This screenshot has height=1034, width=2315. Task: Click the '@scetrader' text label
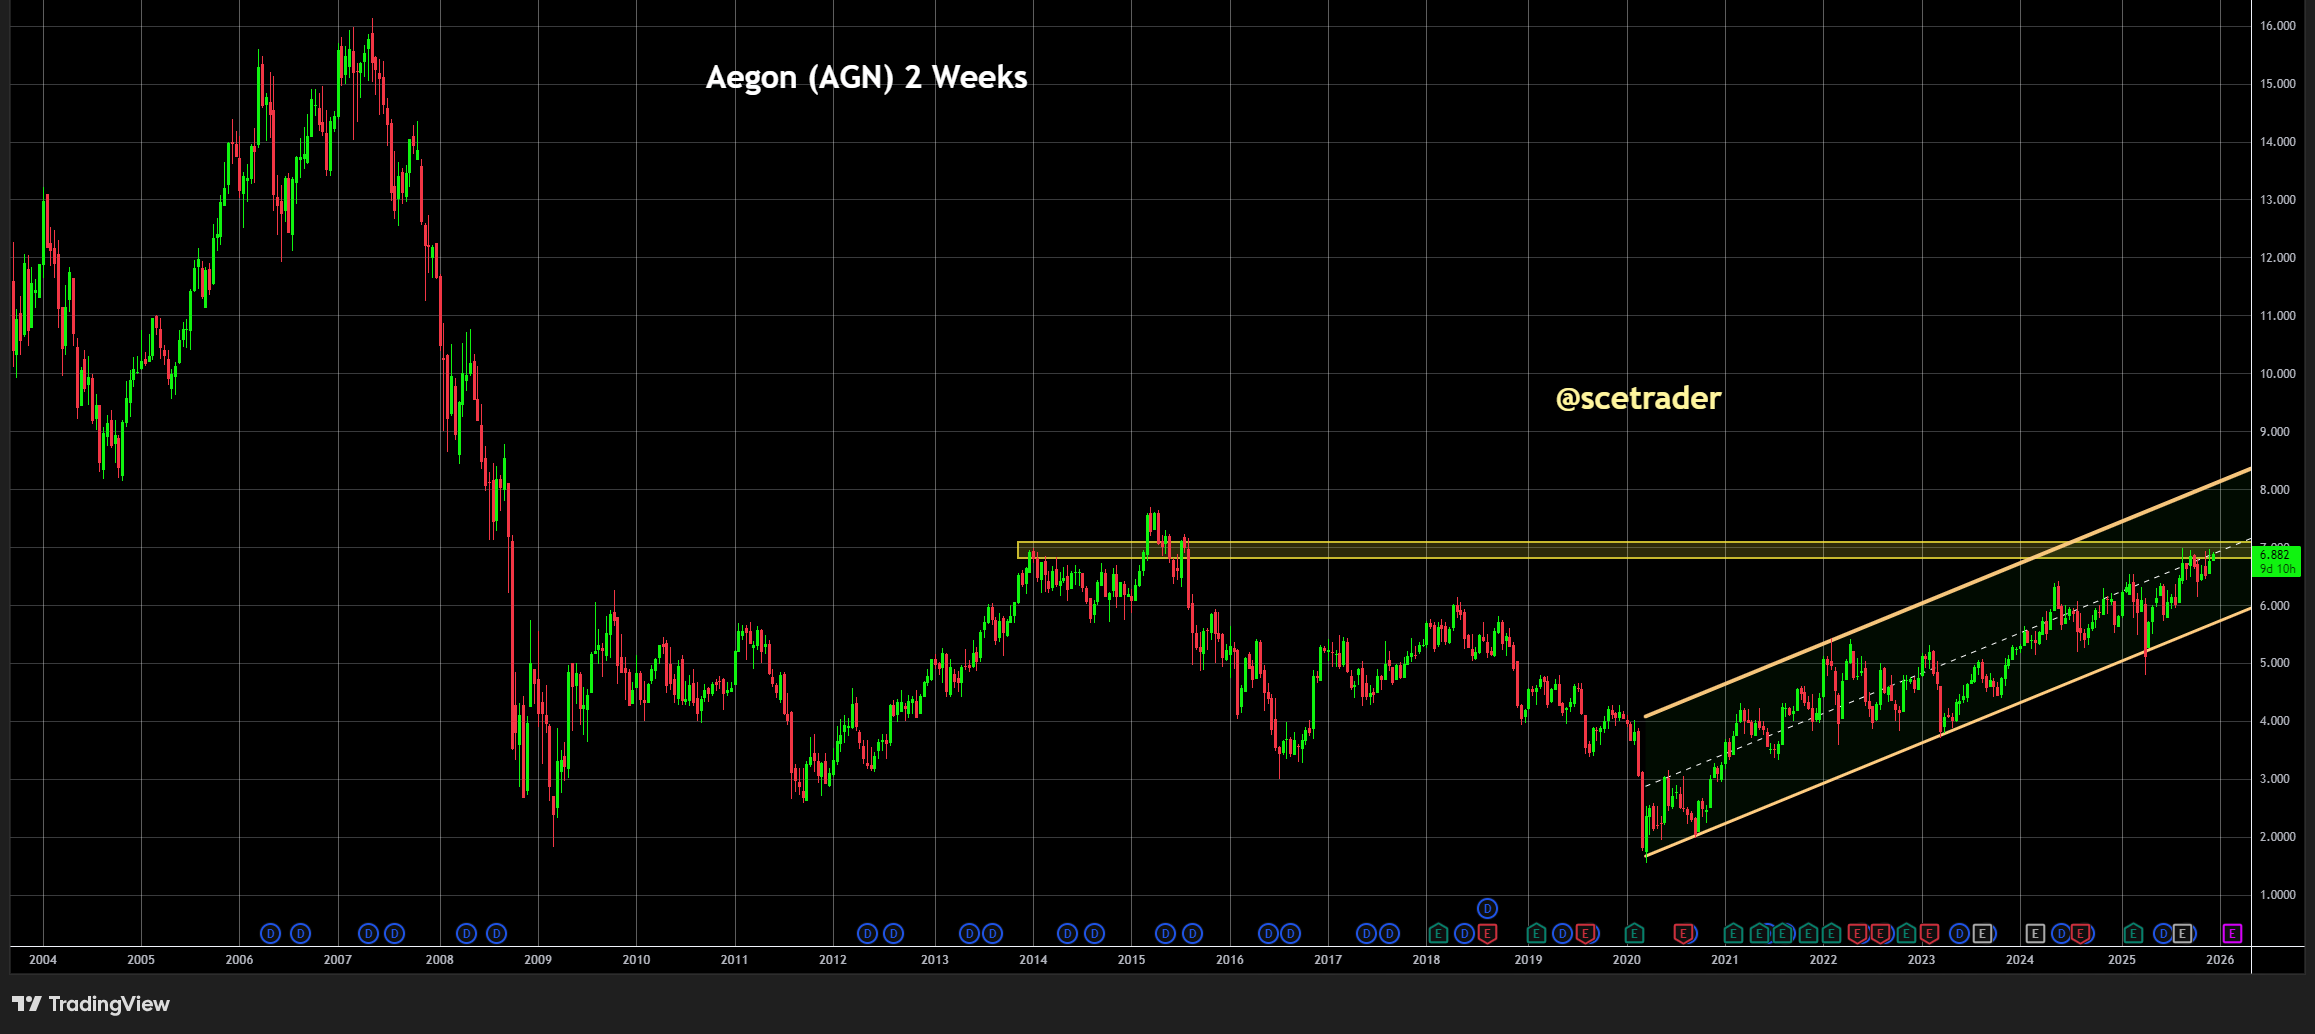tap(1638, 398)
